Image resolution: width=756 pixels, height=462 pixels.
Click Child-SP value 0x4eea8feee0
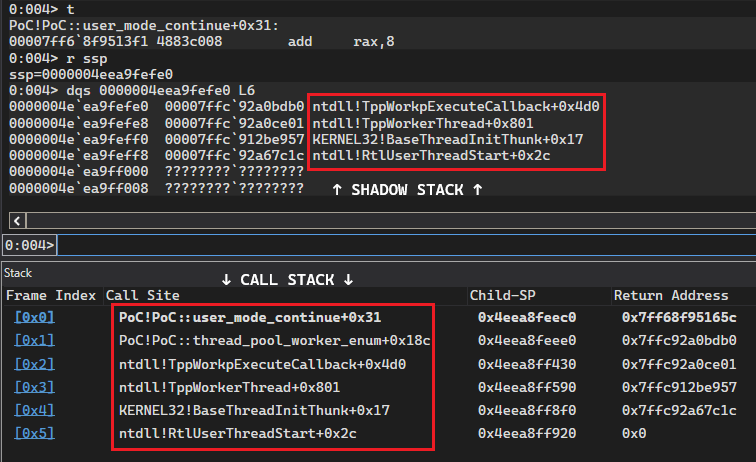[x=527, y=340]
